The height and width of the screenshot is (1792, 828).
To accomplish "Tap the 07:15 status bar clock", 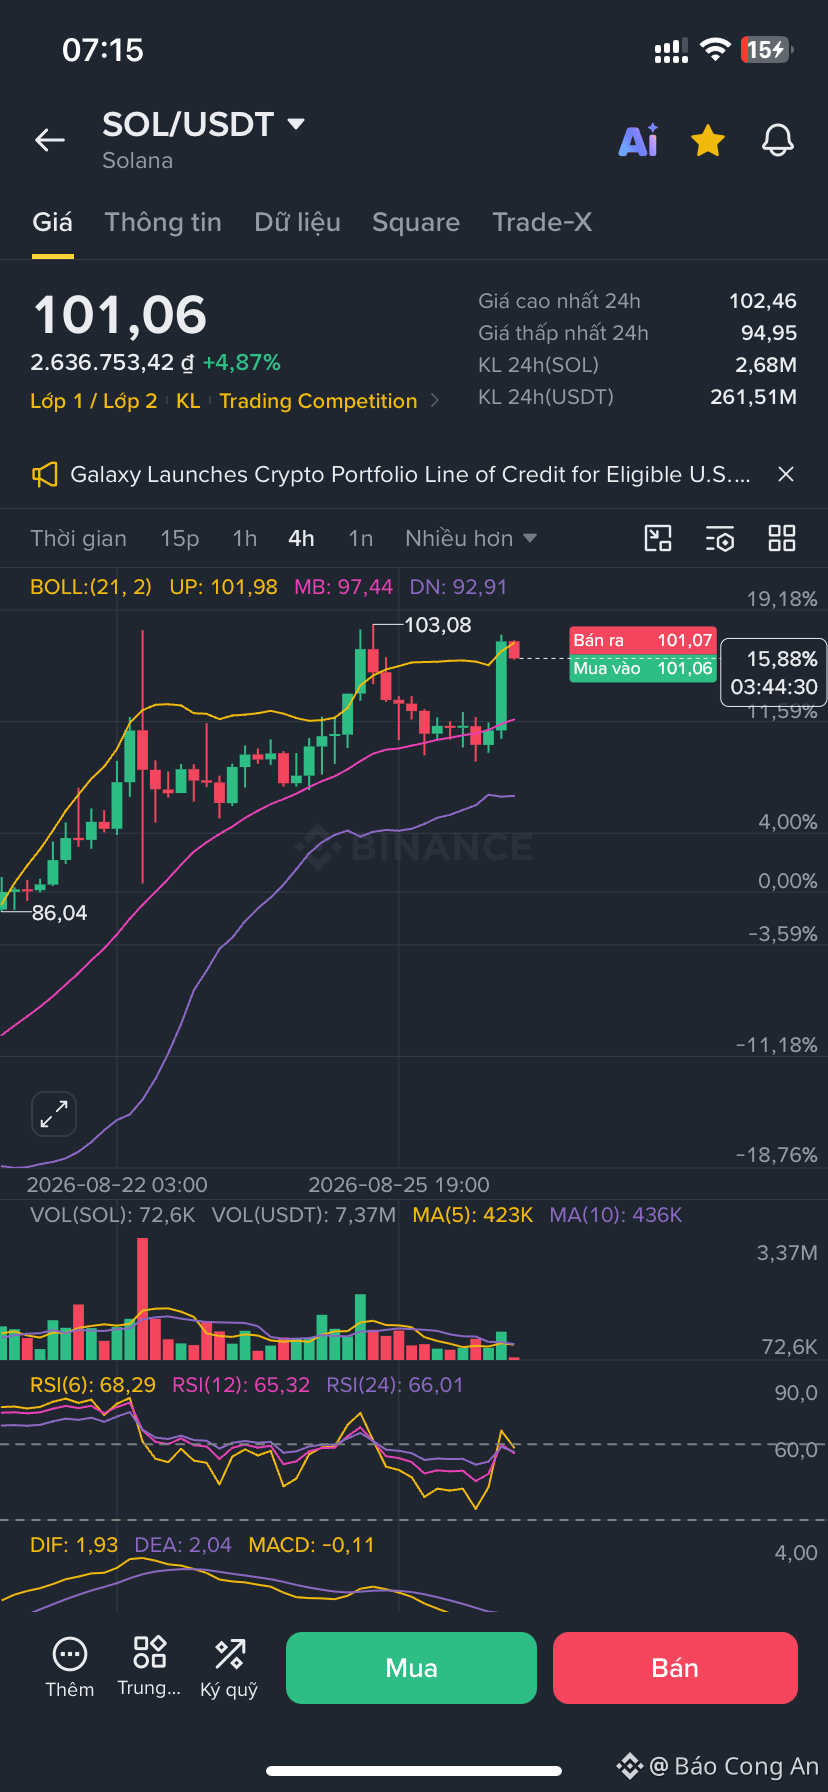I will tap(103, 50).
